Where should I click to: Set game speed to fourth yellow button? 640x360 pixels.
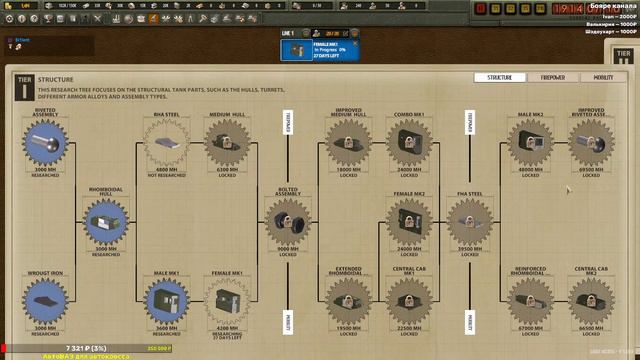tap(540, 9)
